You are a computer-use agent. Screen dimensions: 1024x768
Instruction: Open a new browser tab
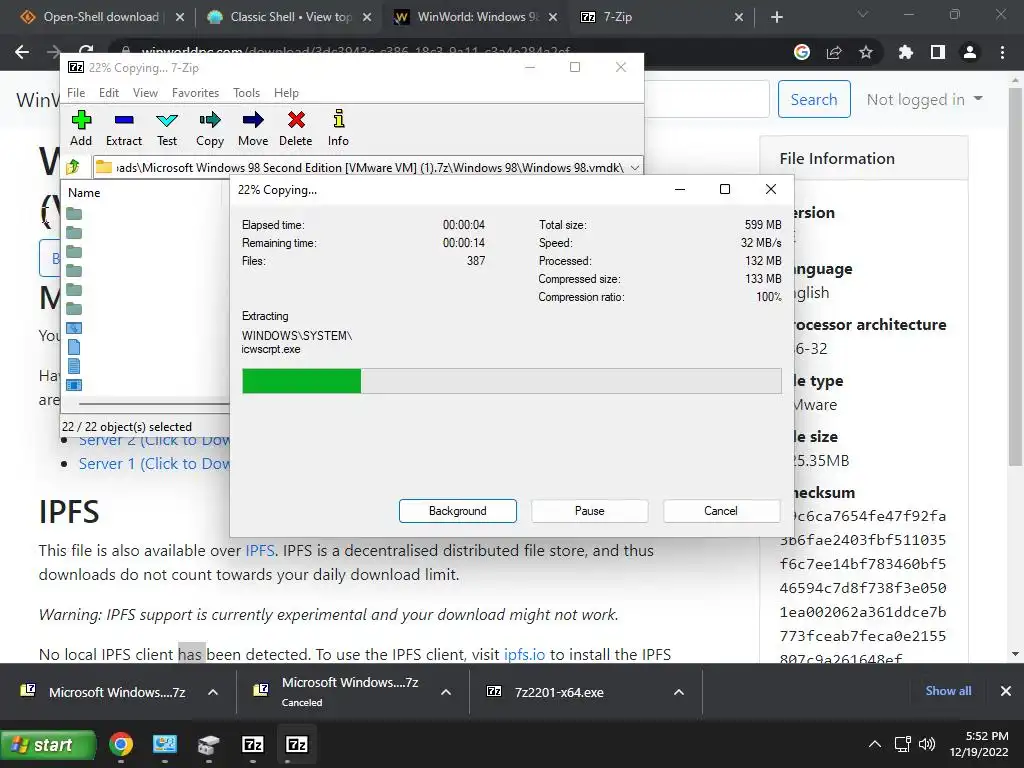[x=776, y=17]
